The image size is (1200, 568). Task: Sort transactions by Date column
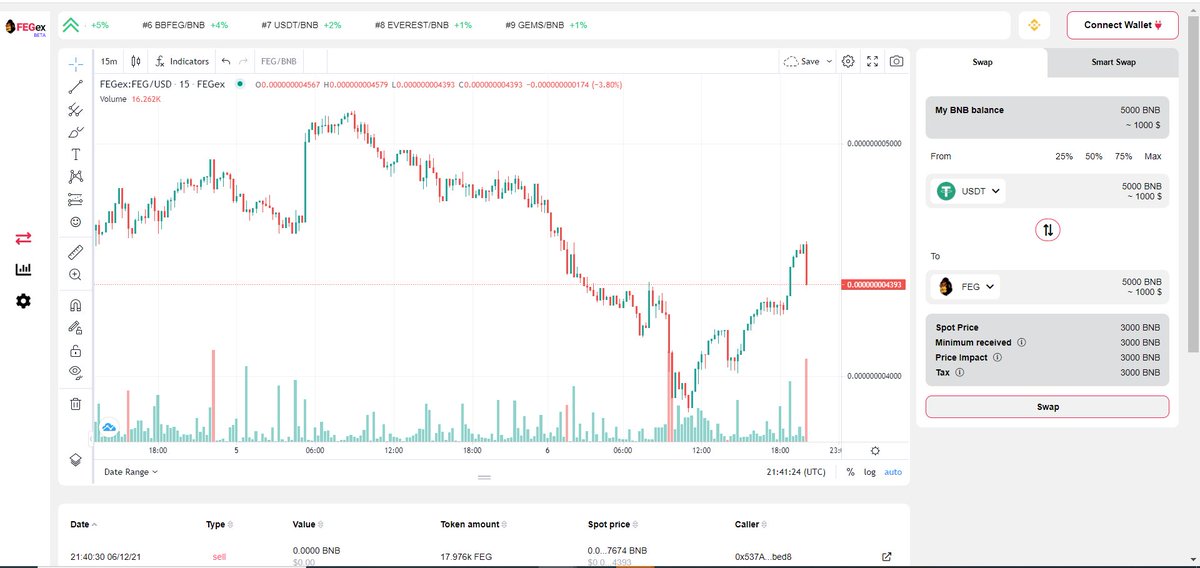84,524
